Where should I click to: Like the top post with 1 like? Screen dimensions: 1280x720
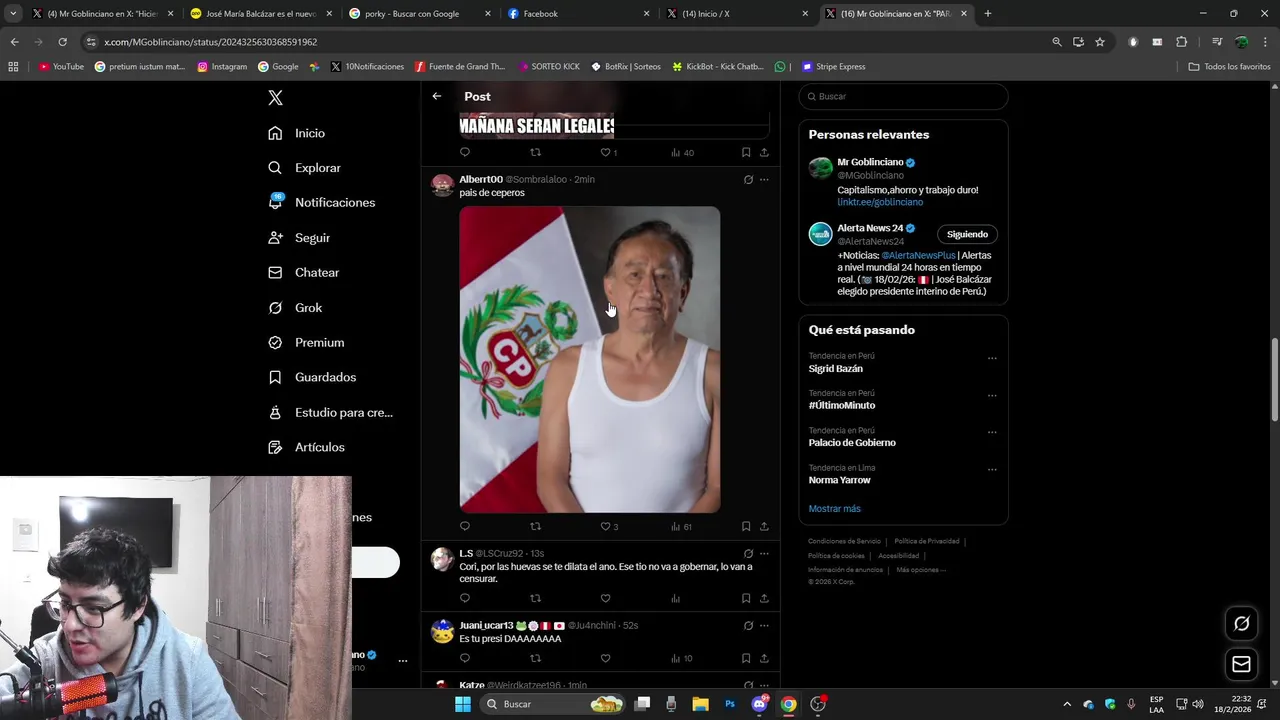point(608,152)
